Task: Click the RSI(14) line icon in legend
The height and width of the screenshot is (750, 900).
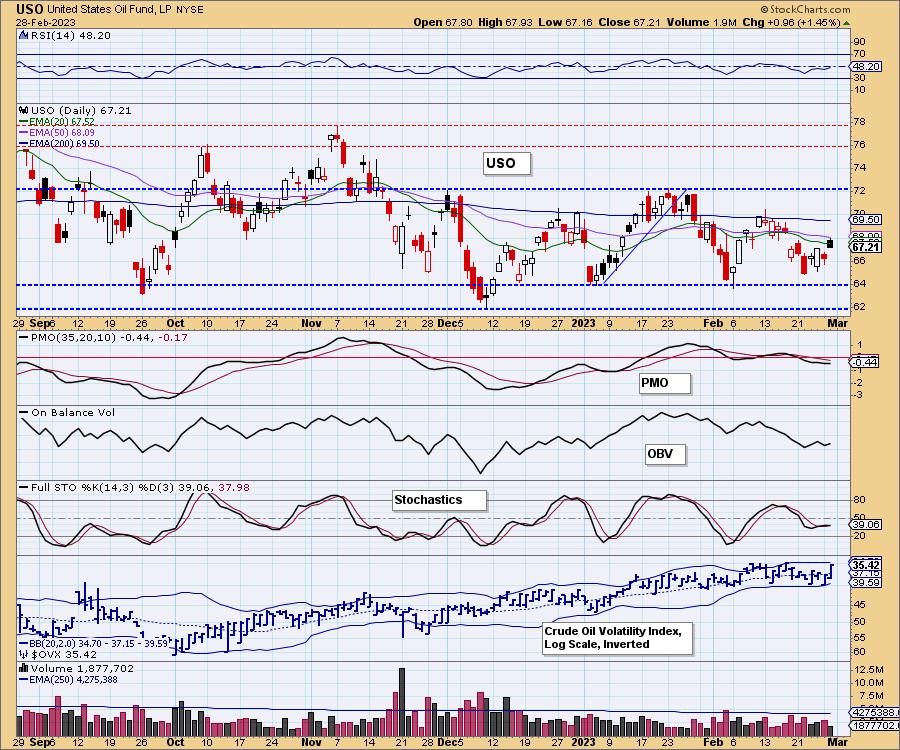Action: (24, 36)
